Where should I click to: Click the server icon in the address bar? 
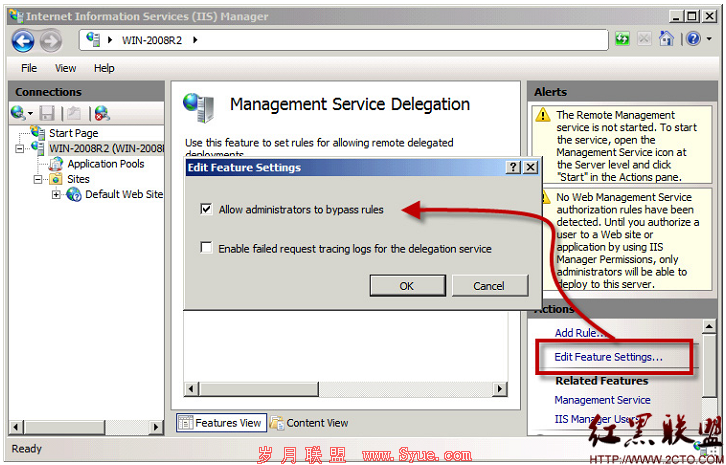point(94,39)
